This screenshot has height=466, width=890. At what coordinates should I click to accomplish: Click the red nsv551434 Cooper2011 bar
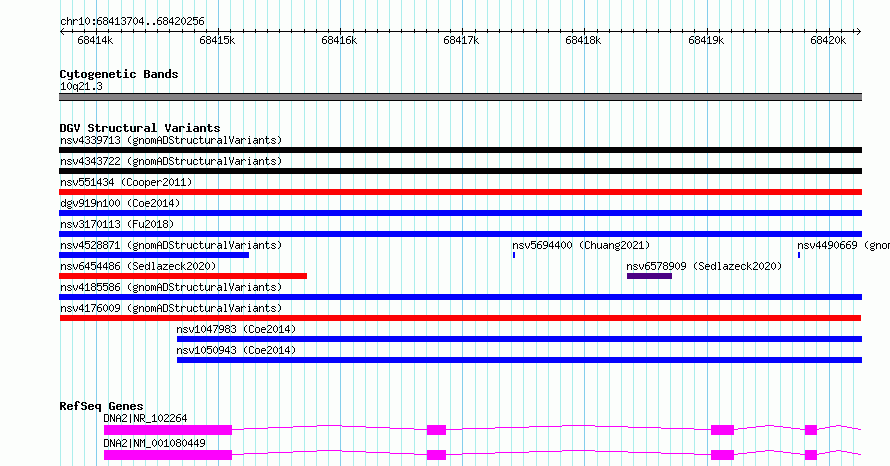pos(460,192)
